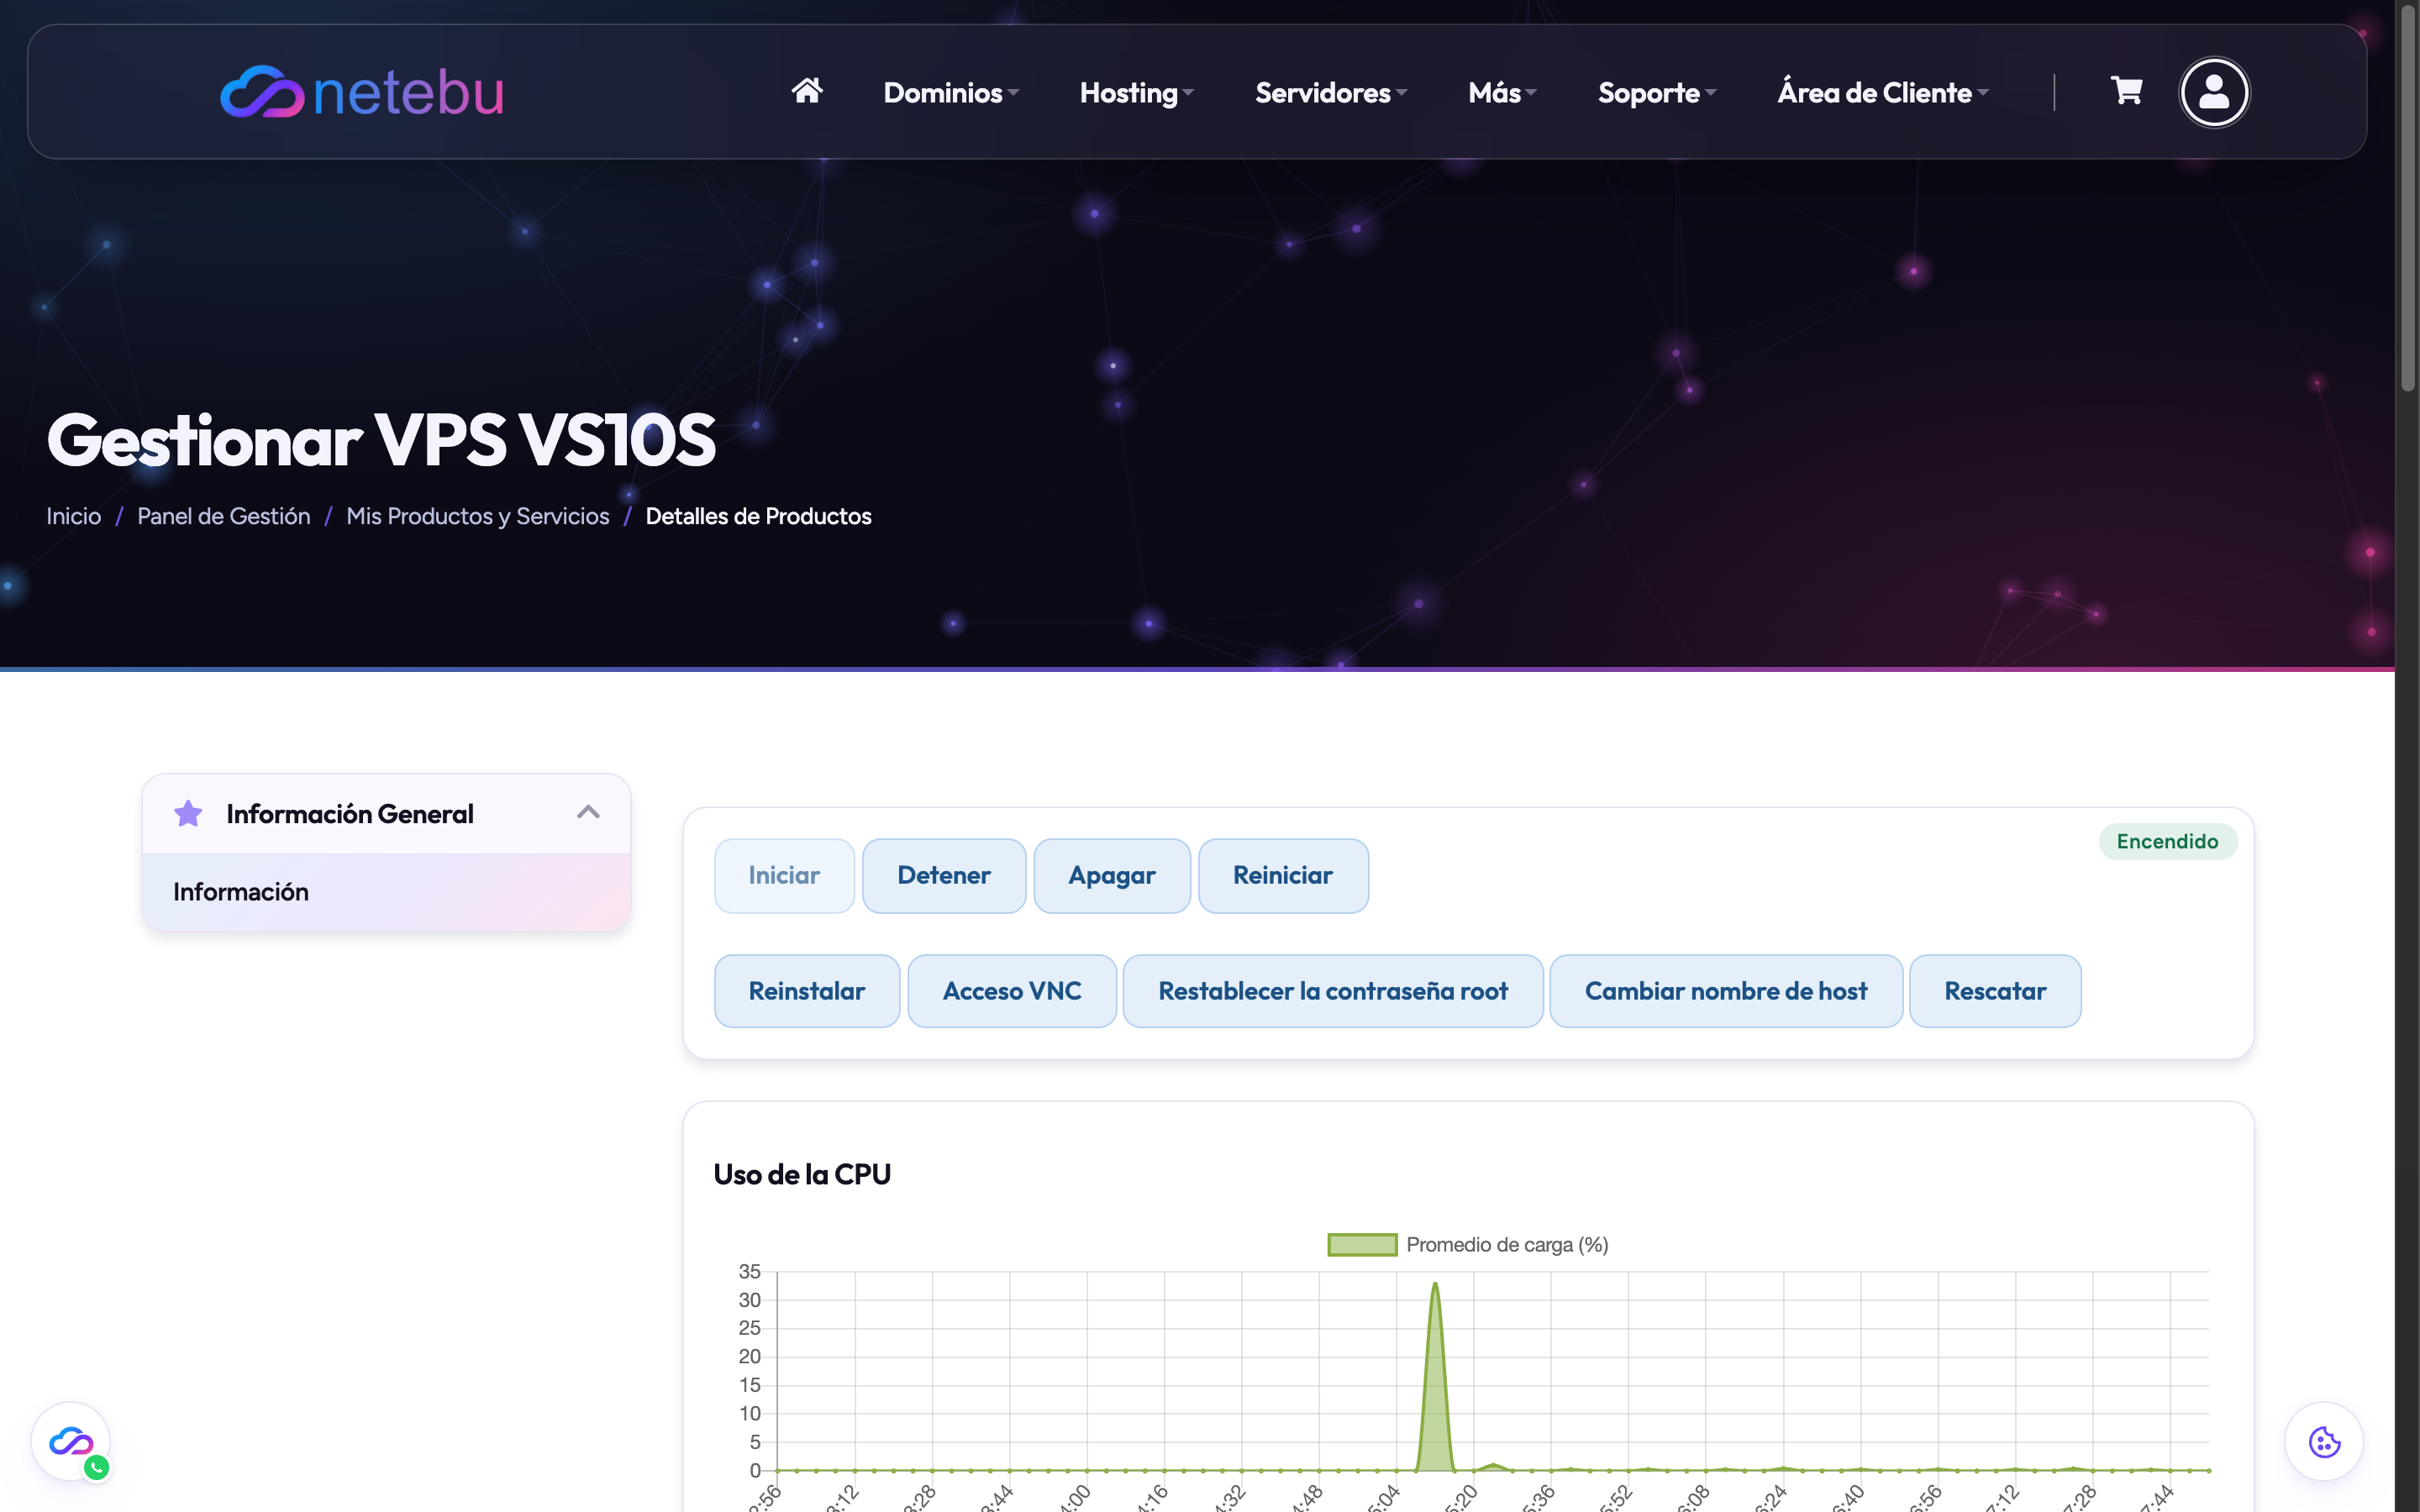
Task: Expand the Más dropdown menu
Action: click(1502, 92)
